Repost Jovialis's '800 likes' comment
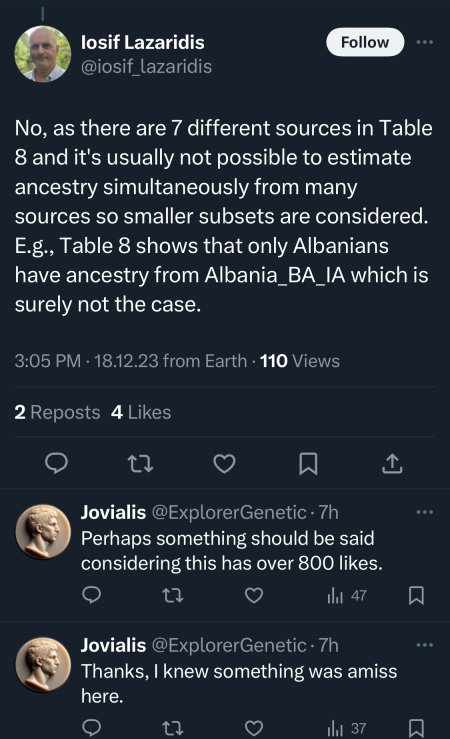Screen dimensions: 450x739 (x=172, y=596)
